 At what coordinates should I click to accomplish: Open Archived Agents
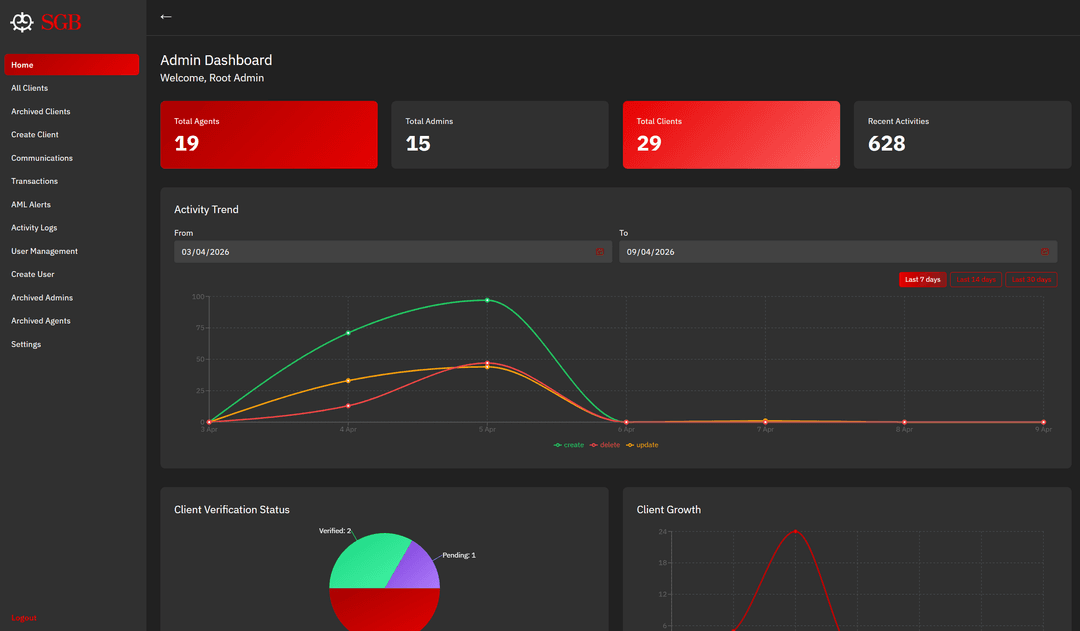click(x=41, y=321)
